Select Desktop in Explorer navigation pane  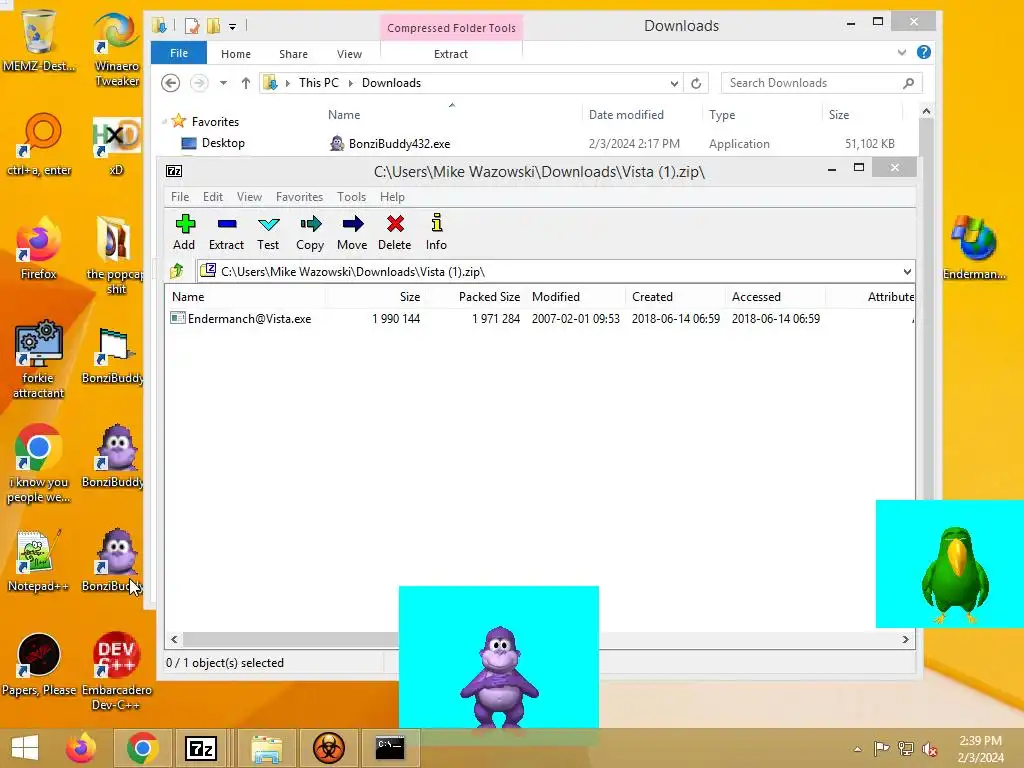coord(223,143)
